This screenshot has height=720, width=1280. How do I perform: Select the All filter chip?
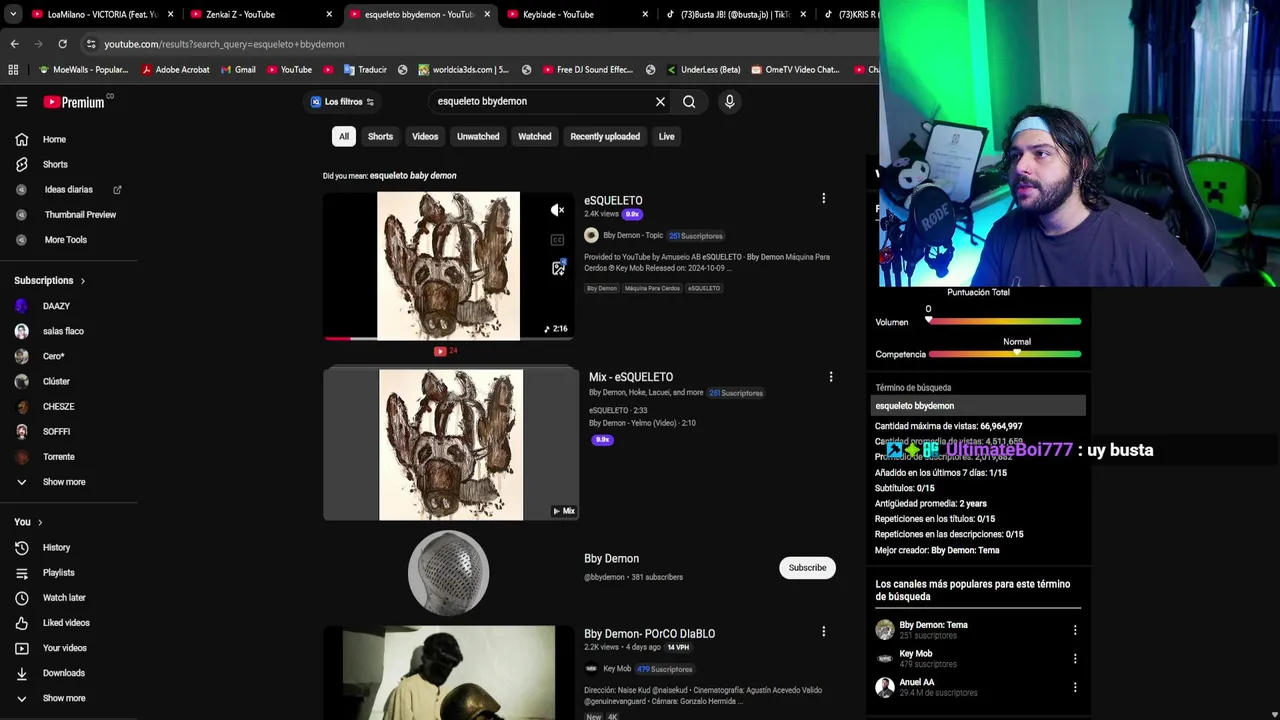344,136
